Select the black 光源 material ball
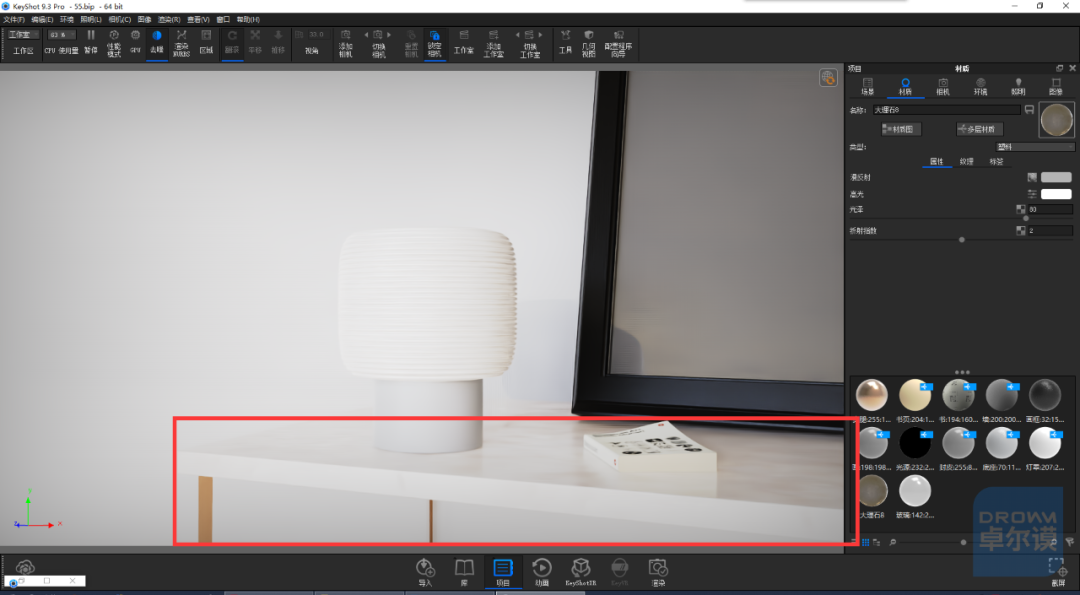Image resolution: width=1080 pixels, height=595 pixels. point(915,443)
